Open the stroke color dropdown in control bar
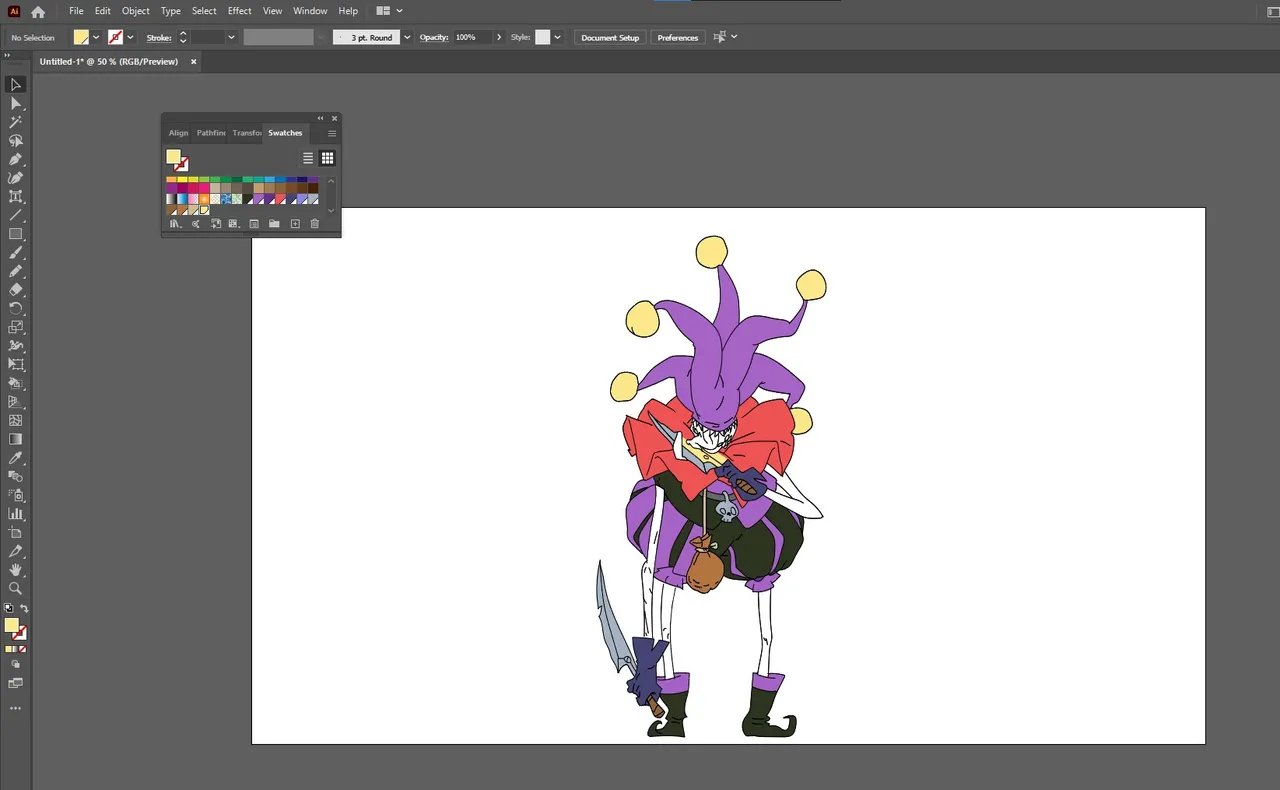 (x=130, y=37)
